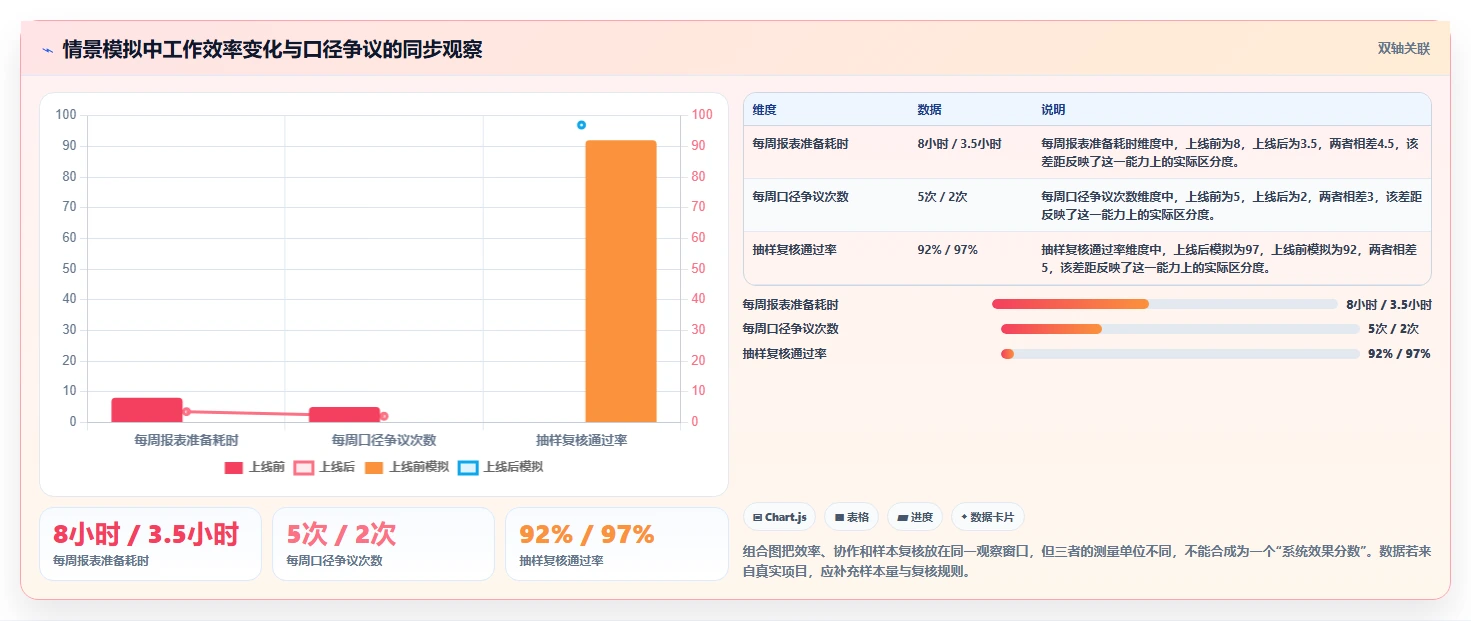Click the 每周报表准备耗时 table row label
The width and height of the screenshot is (1471, 621).
[x=801, y=144]
